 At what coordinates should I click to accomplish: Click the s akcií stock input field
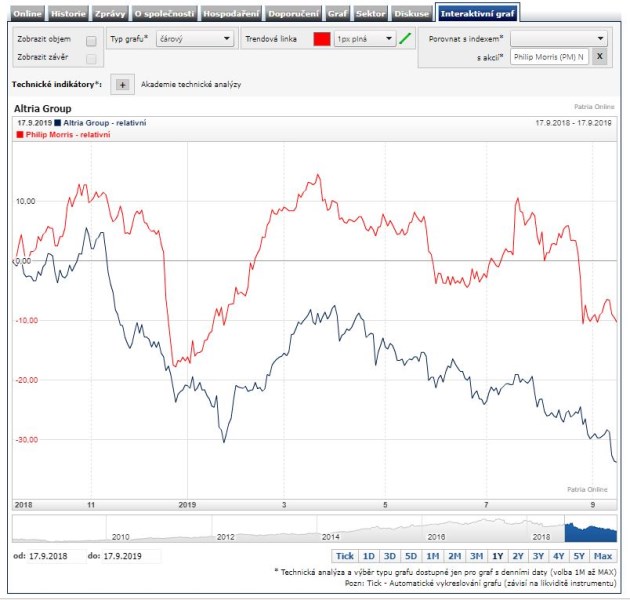pyautogui.click(x=548, y=58)
